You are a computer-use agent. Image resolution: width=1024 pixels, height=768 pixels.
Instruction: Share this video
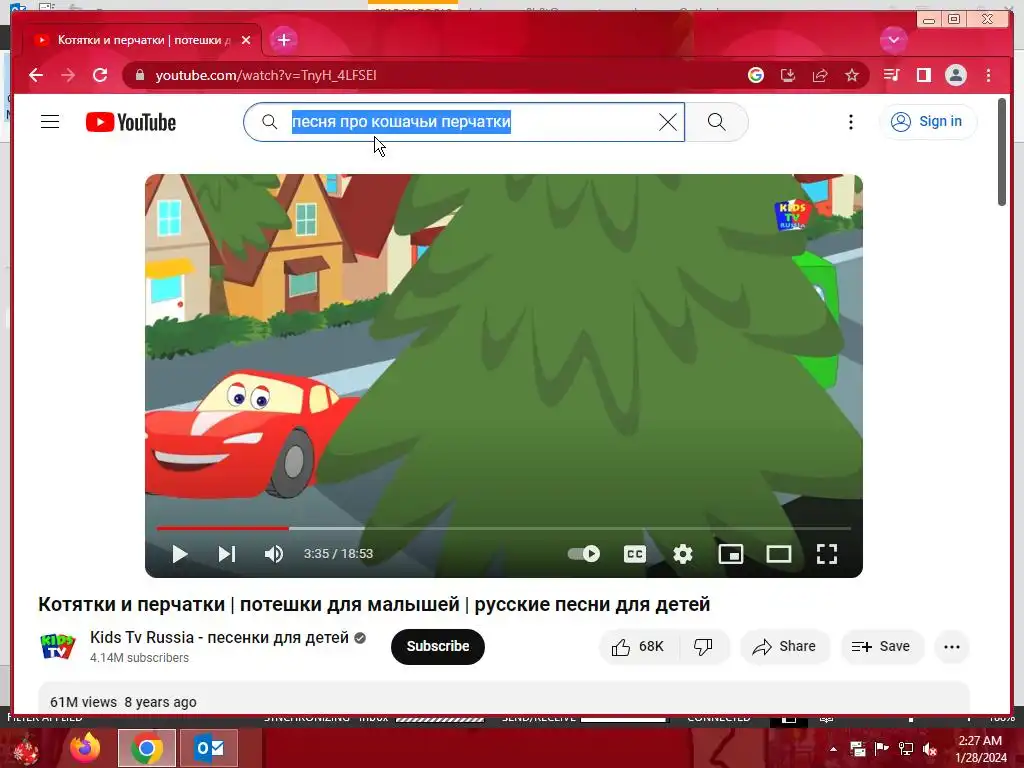pos(784,647)
